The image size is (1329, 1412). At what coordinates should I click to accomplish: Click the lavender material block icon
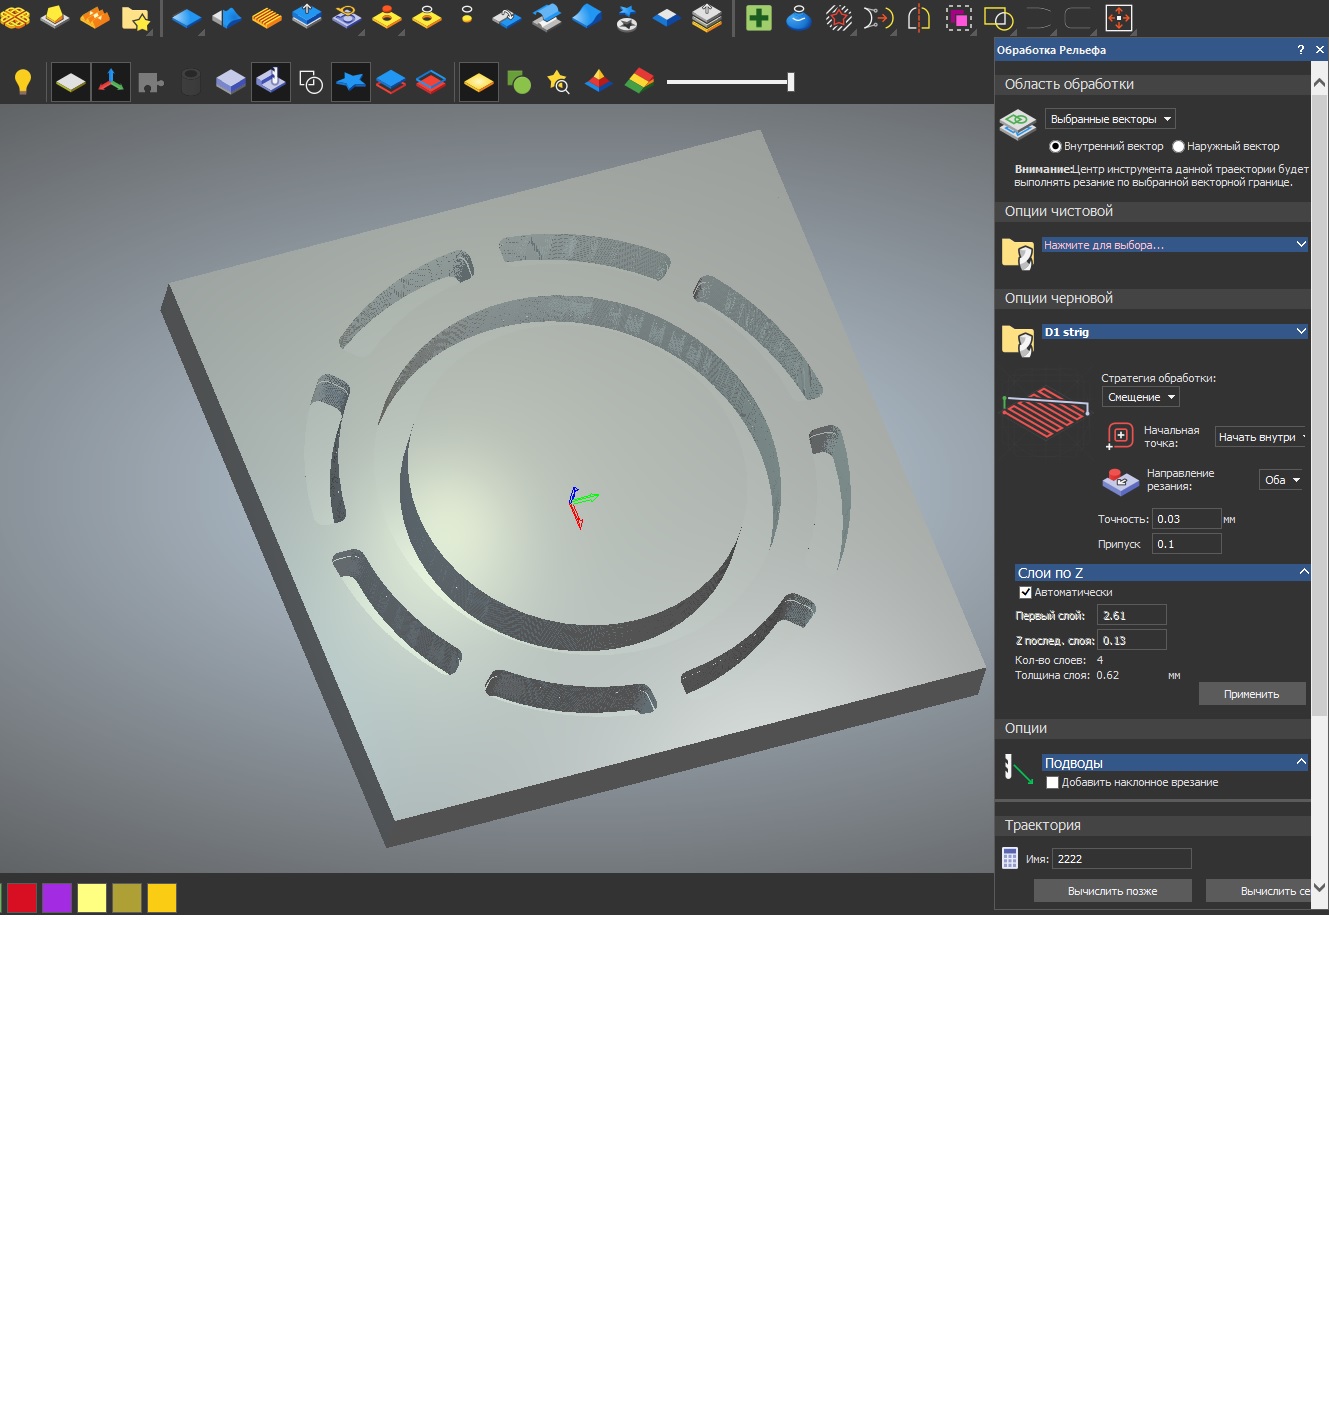[231, 82]
